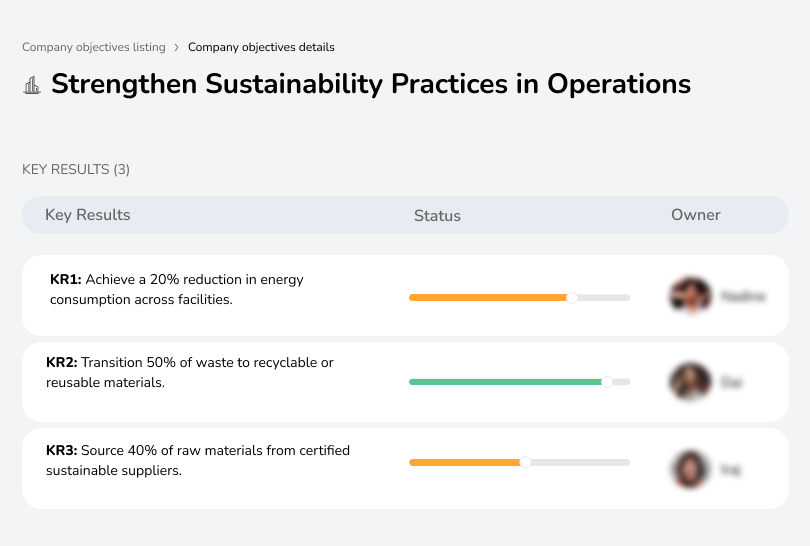810x546 pixels.
Task: Open KR2 recyclable waste transition key result
Action: [x=190, y=372]
